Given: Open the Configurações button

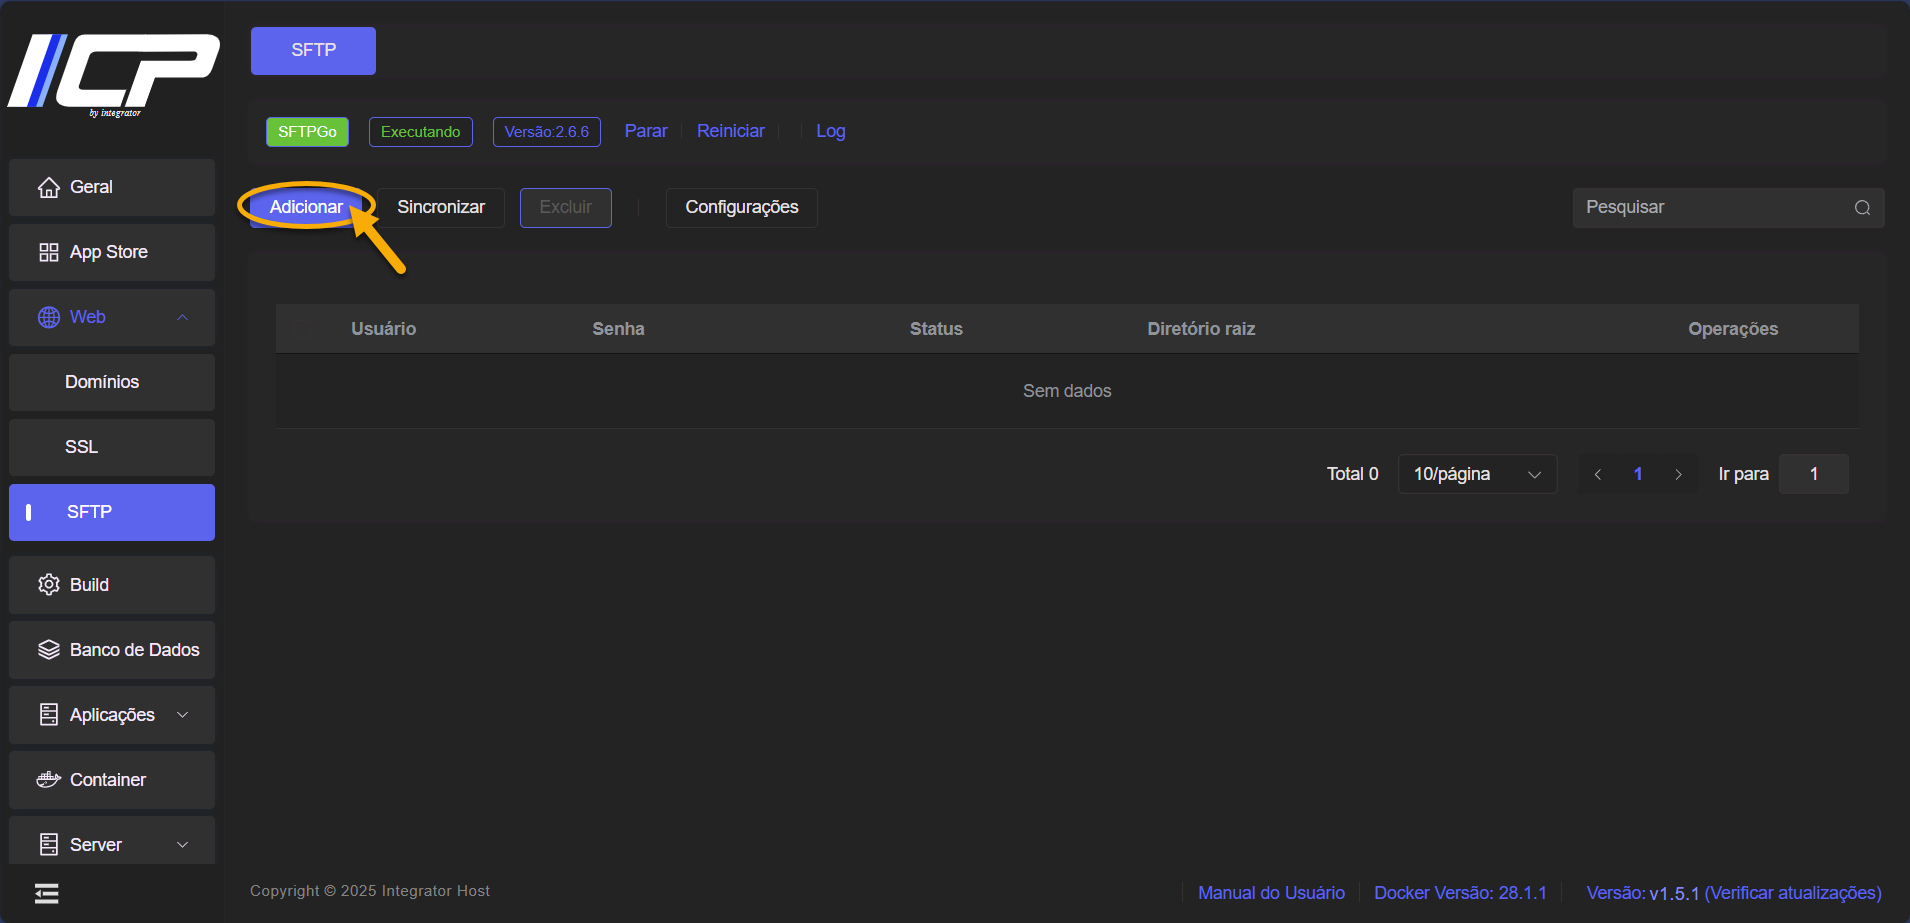Looking at the screenshot, I should pyautogui.click(x=741, y=207).
